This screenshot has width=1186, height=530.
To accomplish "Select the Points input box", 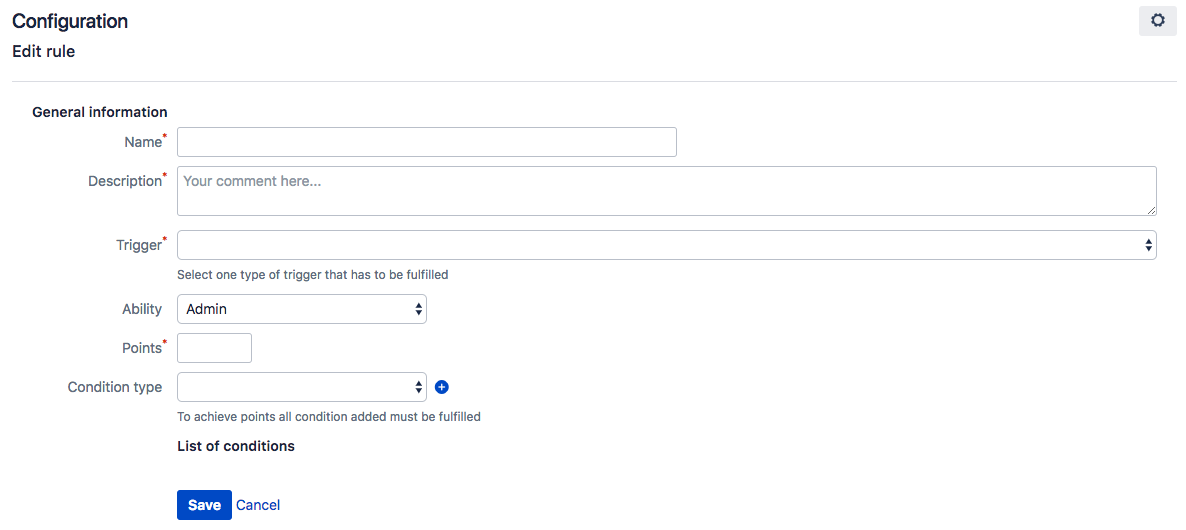I will pos(214,348).
